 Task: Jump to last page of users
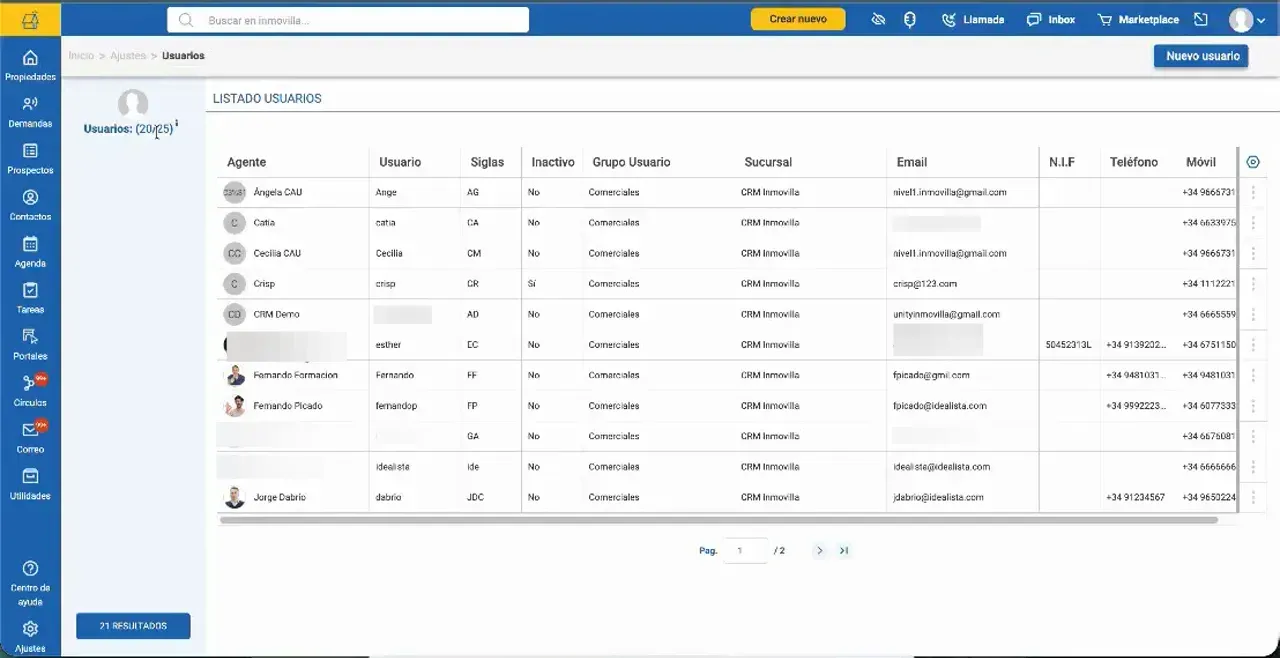844,551
